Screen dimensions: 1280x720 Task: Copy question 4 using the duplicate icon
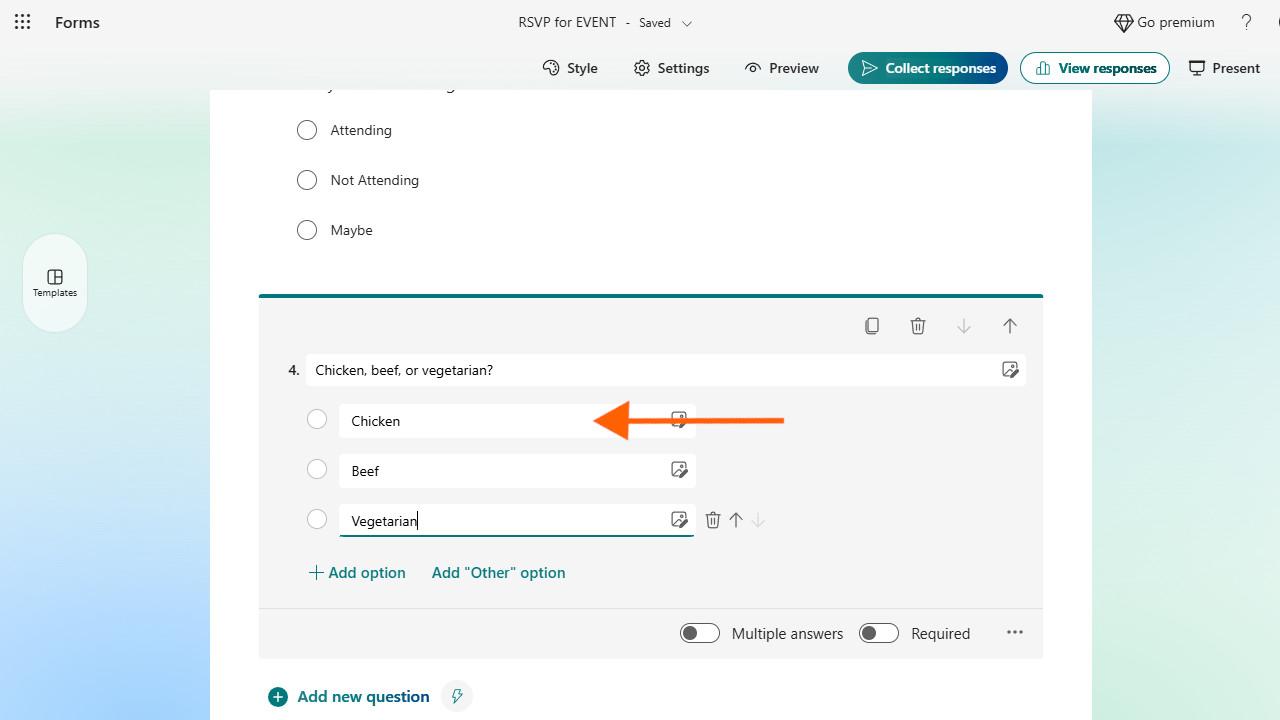coord(872,326)
